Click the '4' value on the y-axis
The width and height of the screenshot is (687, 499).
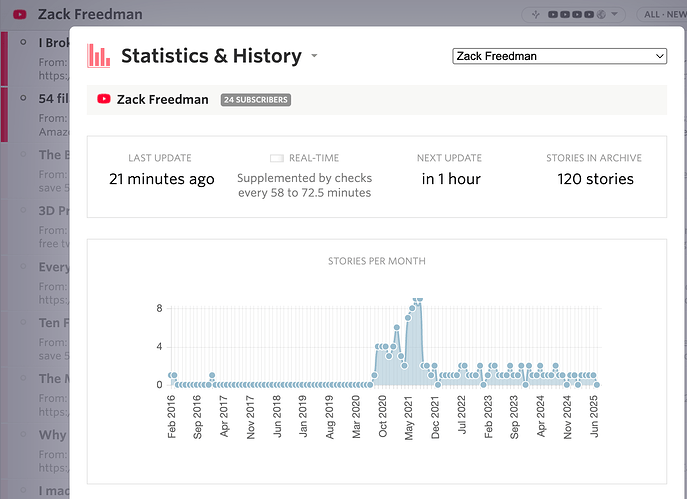[159, 347]
